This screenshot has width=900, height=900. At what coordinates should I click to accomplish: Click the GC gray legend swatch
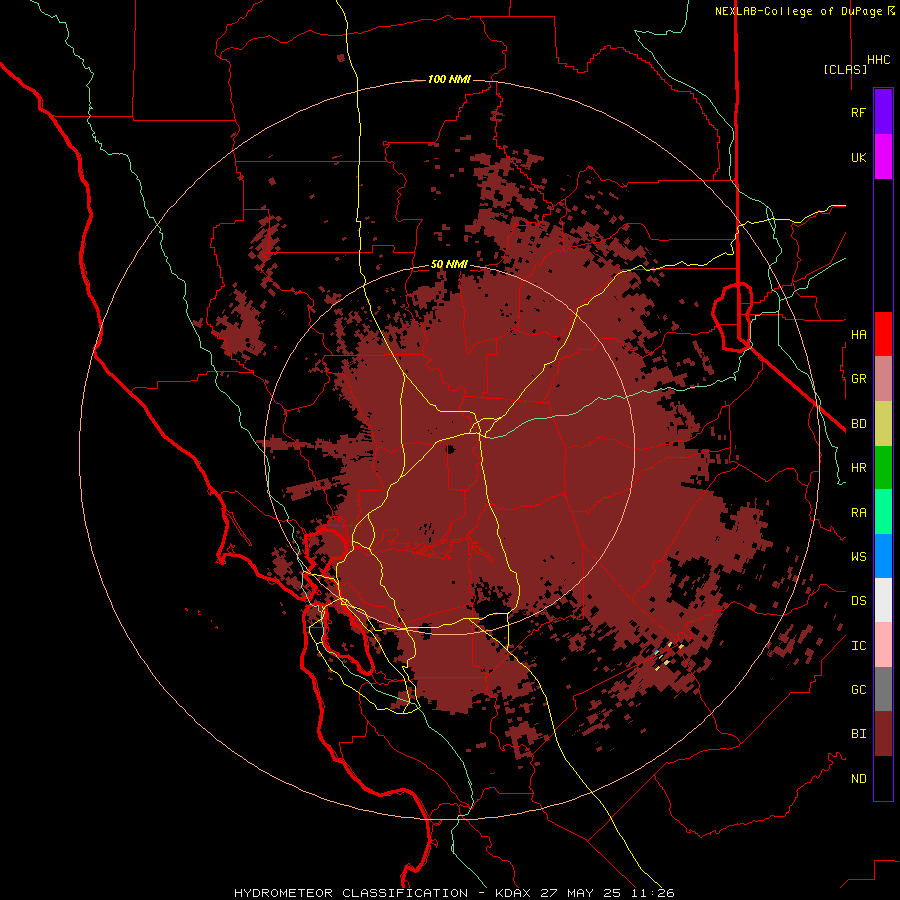(883, 689)
